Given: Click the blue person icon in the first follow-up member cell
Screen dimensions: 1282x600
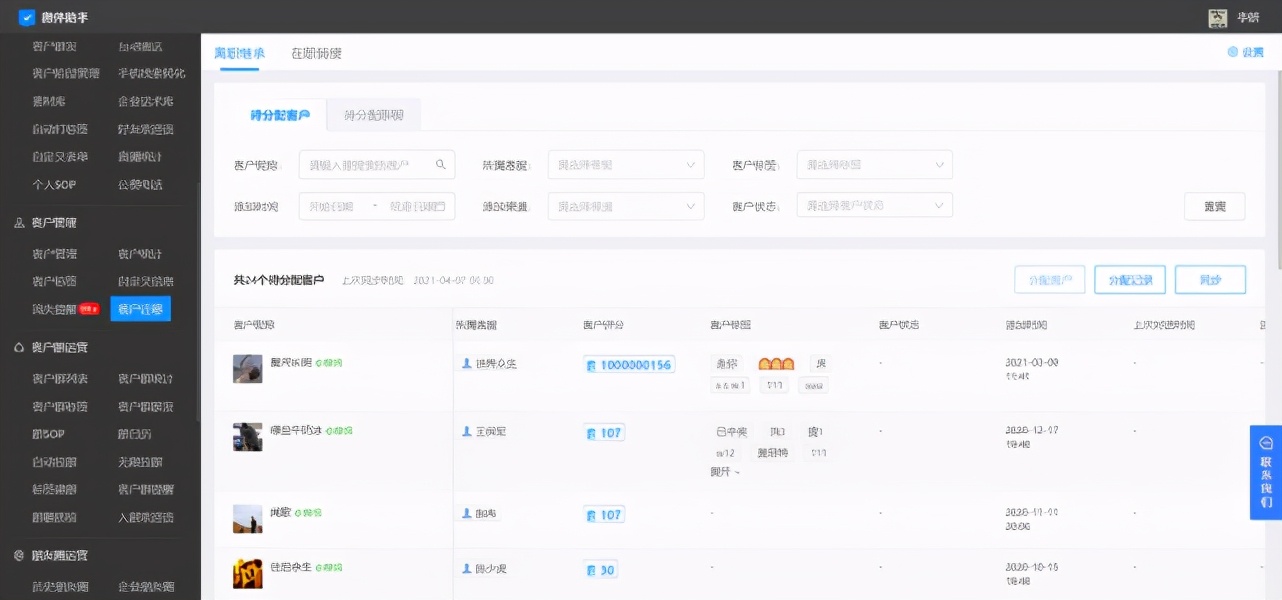Looking at the screenshot, I should [466, 365].
